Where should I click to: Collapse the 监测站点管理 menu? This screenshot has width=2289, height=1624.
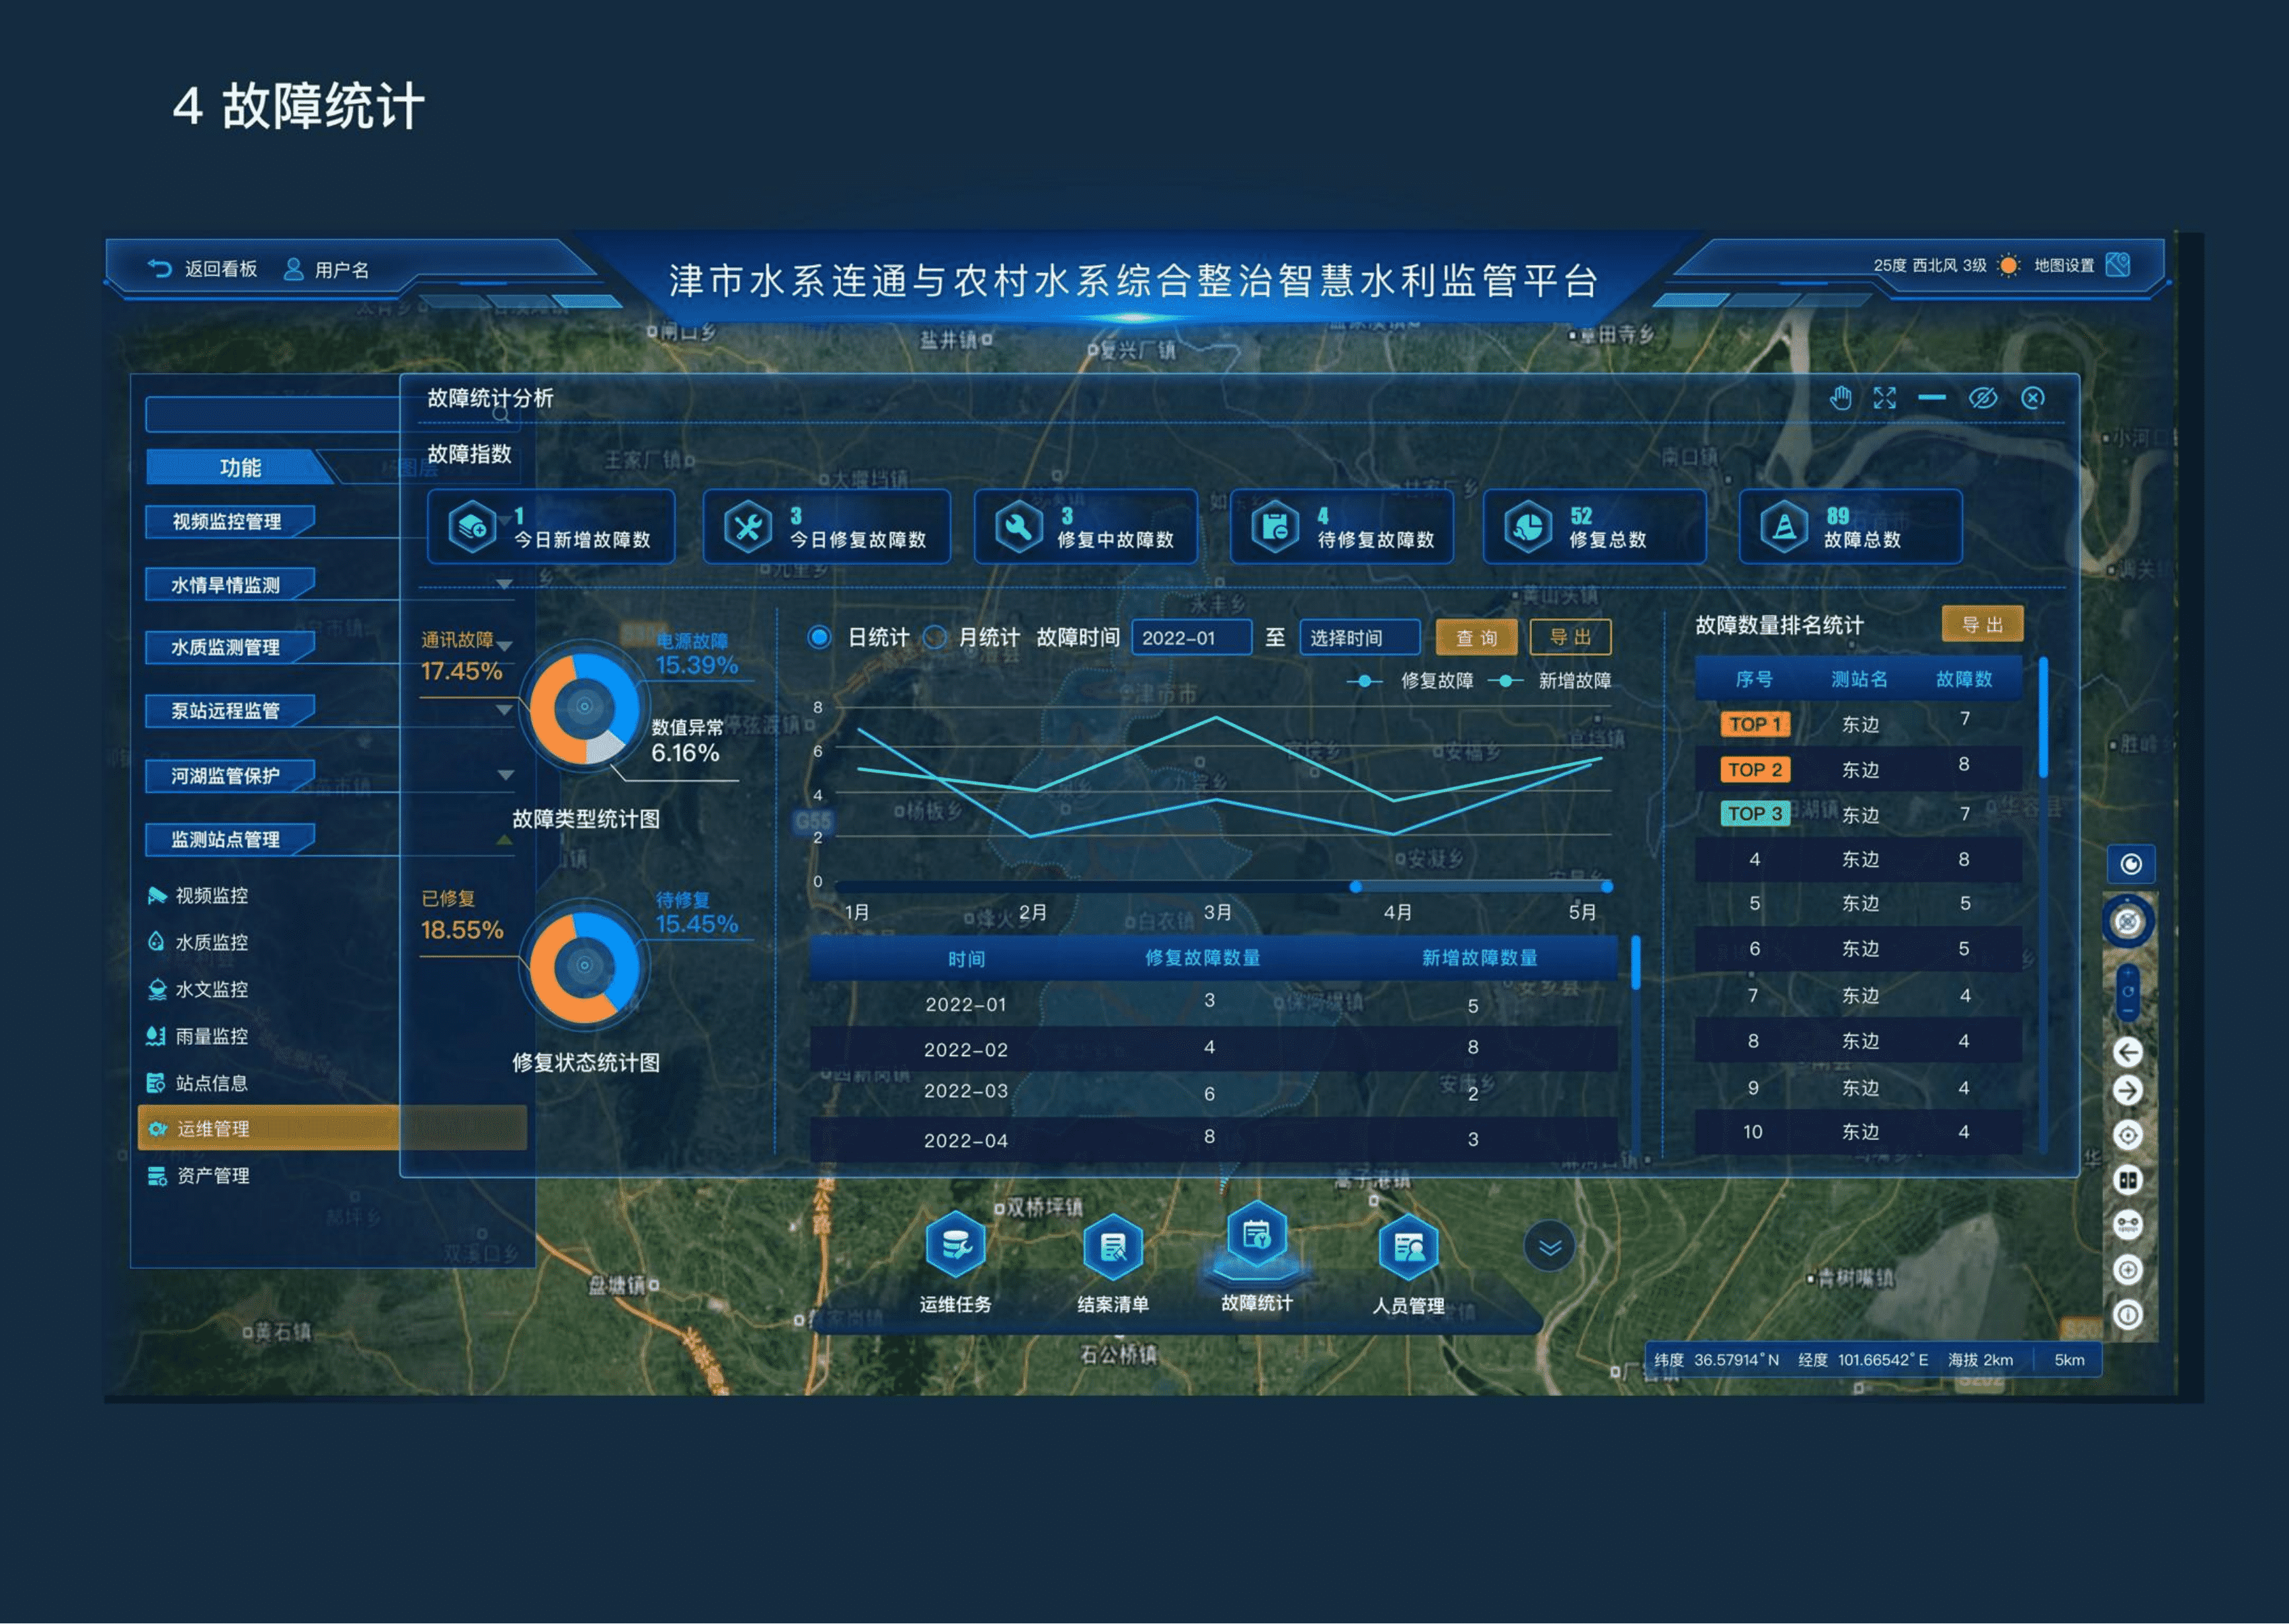pyautogui.click(x=230, y=839)
